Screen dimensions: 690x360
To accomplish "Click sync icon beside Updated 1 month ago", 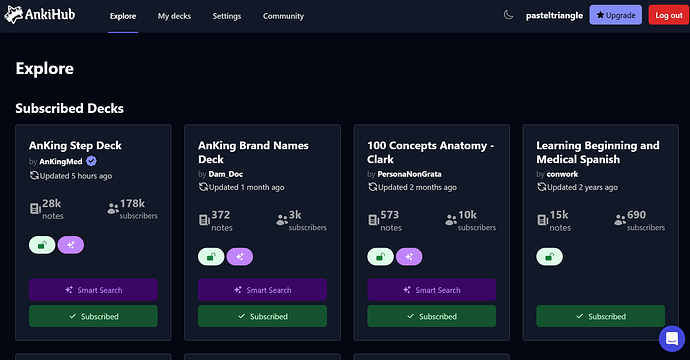I will pos(203,187).
